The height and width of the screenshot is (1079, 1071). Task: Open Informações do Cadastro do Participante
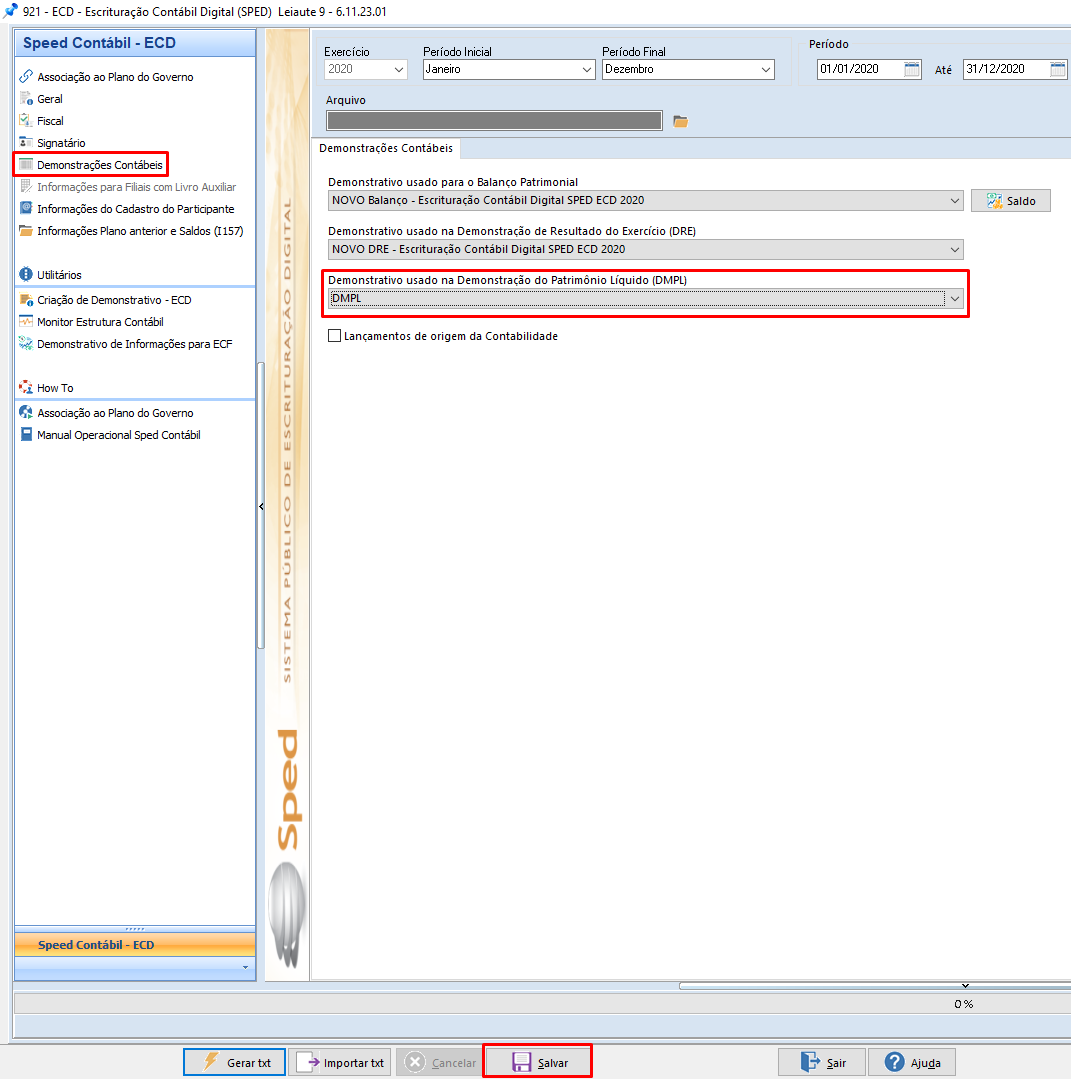(x=136, y=209)
